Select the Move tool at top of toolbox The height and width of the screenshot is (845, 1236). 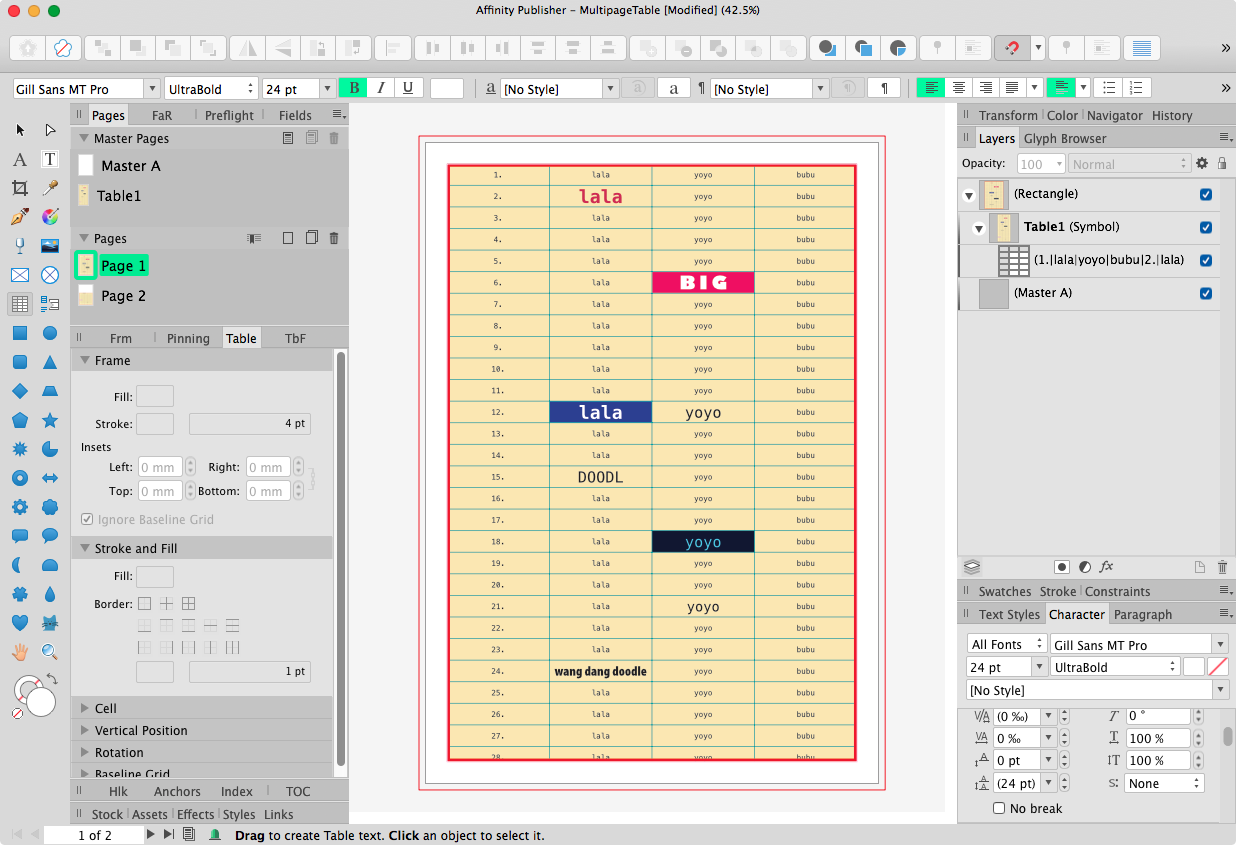[x=20, y=129]
